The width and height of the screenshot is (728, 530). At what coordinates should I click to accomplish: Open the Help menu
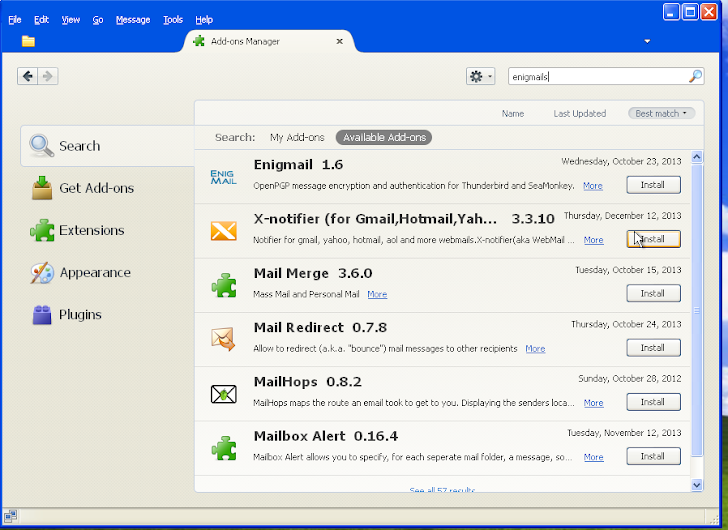tap(204, 19)
